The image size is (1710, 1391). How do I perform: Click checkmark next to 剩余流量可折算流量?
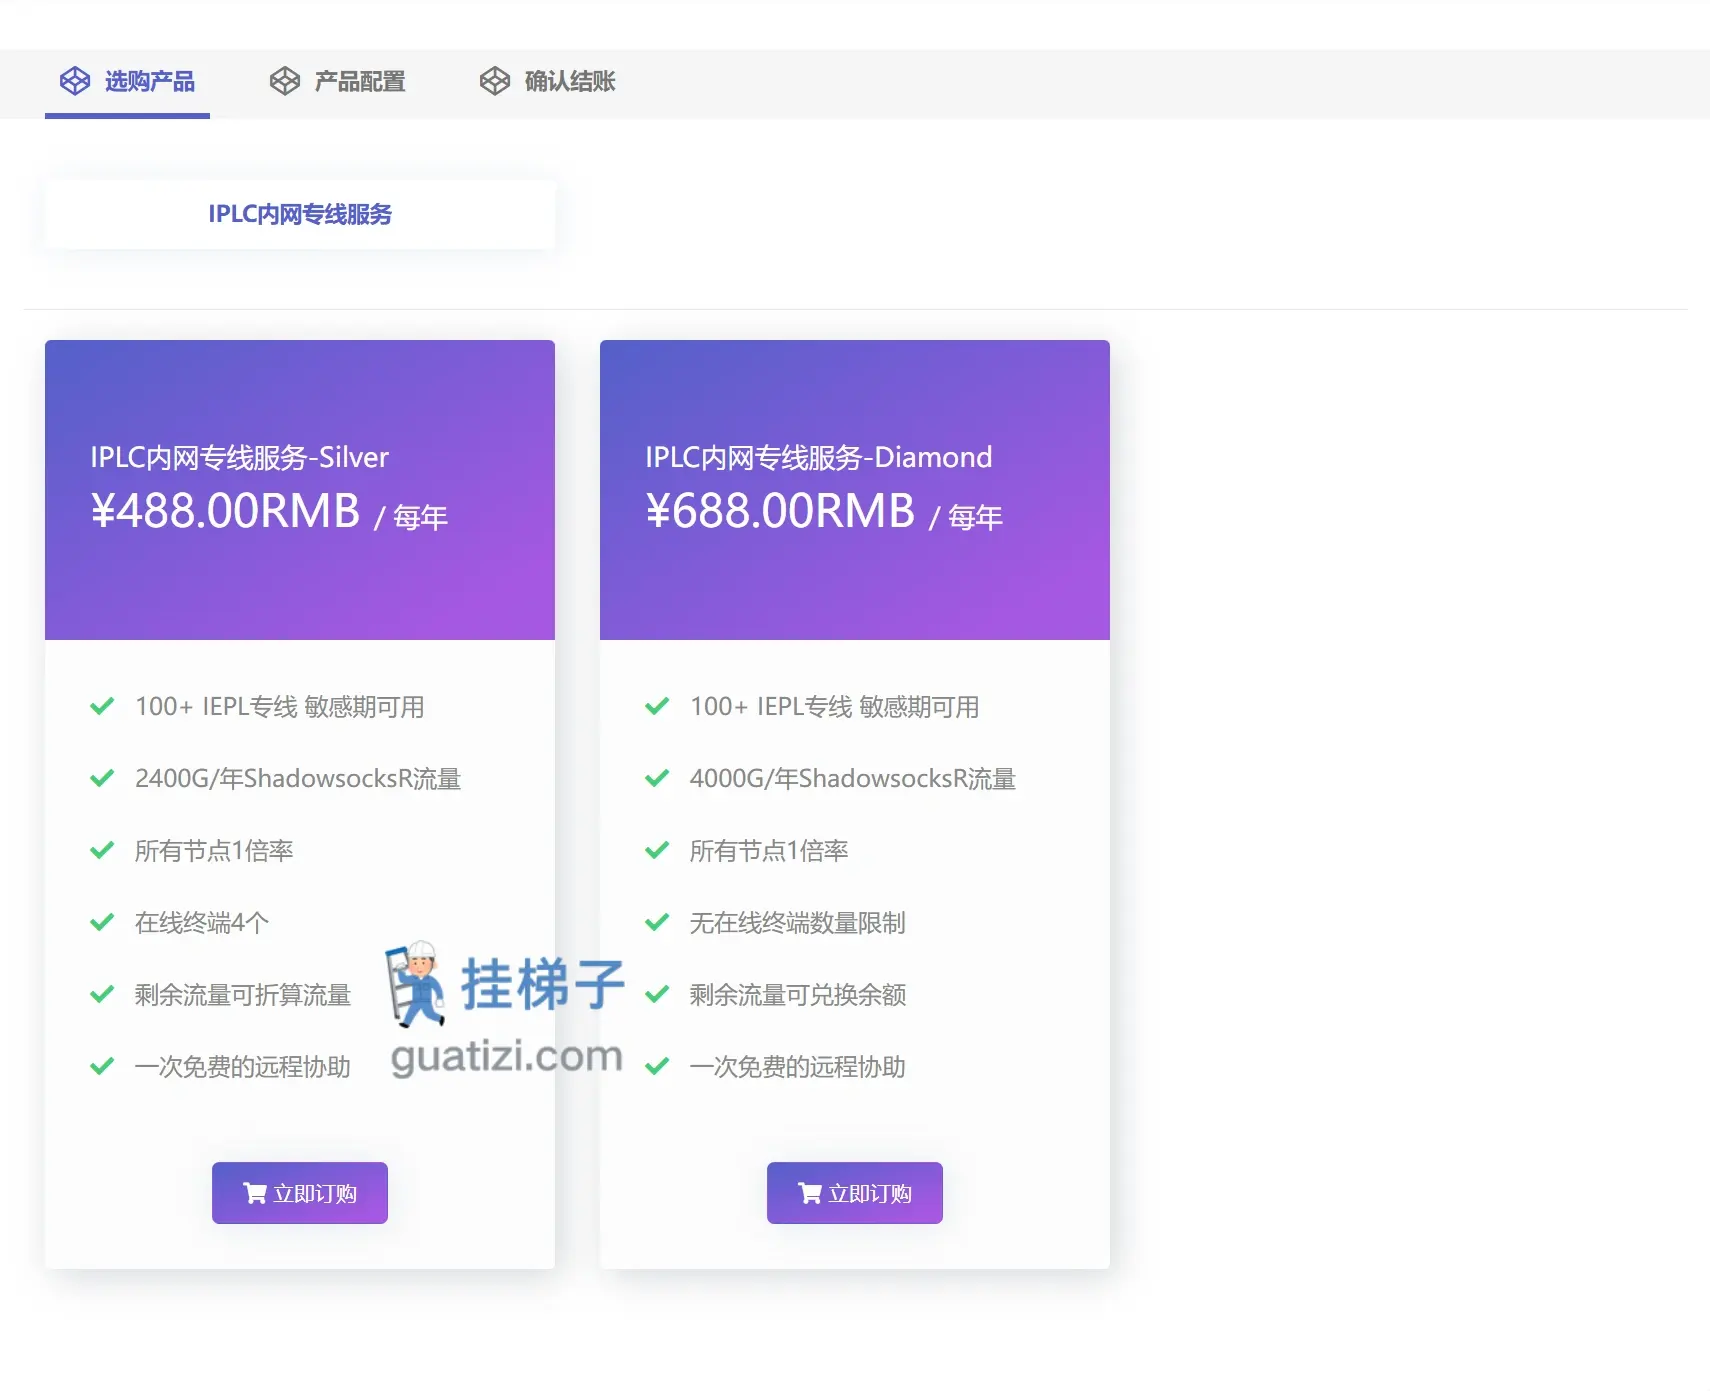pos(102,994)
